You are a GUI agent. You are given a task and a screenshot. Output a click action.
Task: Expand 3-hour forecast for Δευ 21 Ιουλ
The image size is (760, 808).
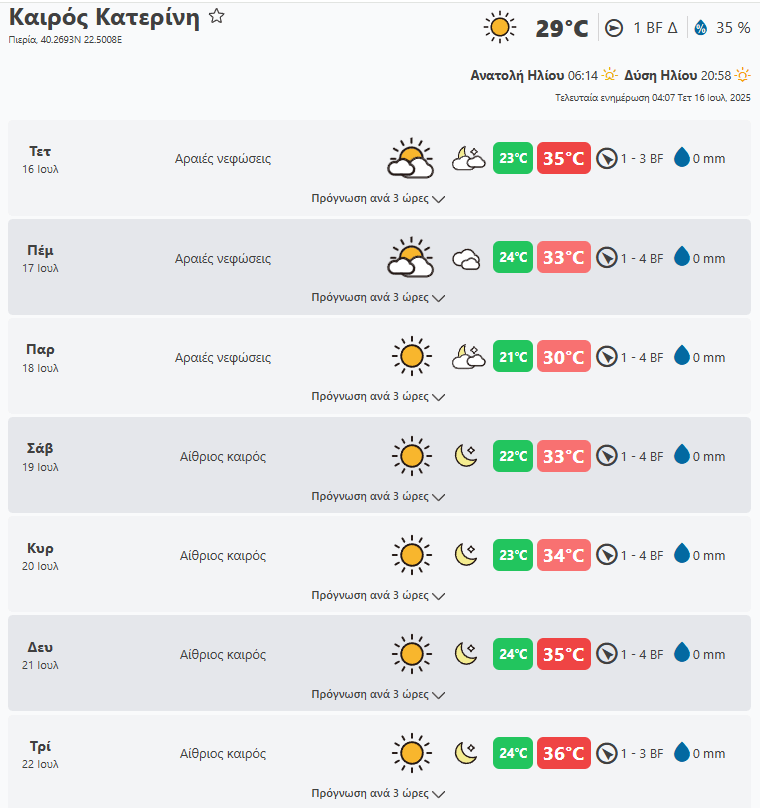[378, 693]
